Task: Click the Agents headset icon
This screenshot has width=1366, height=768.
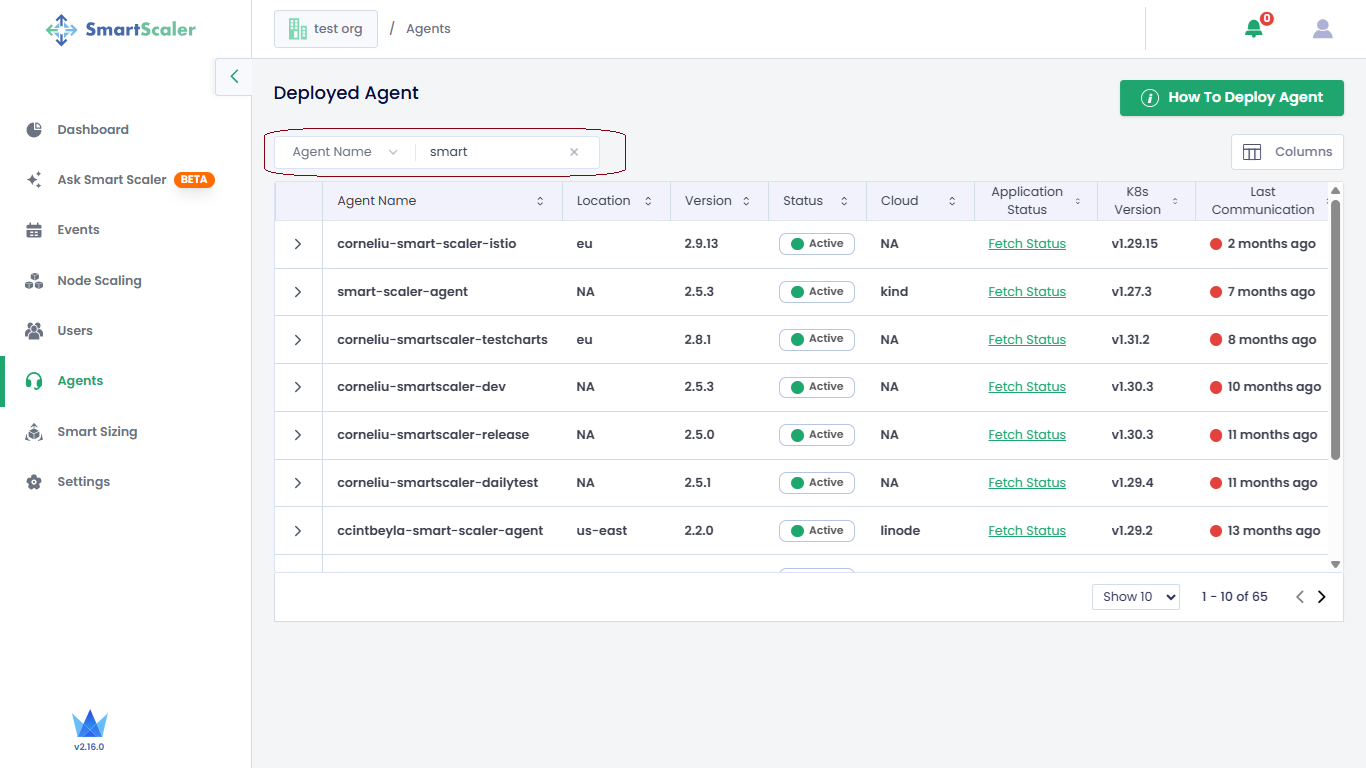Action: tap(34, 381)
